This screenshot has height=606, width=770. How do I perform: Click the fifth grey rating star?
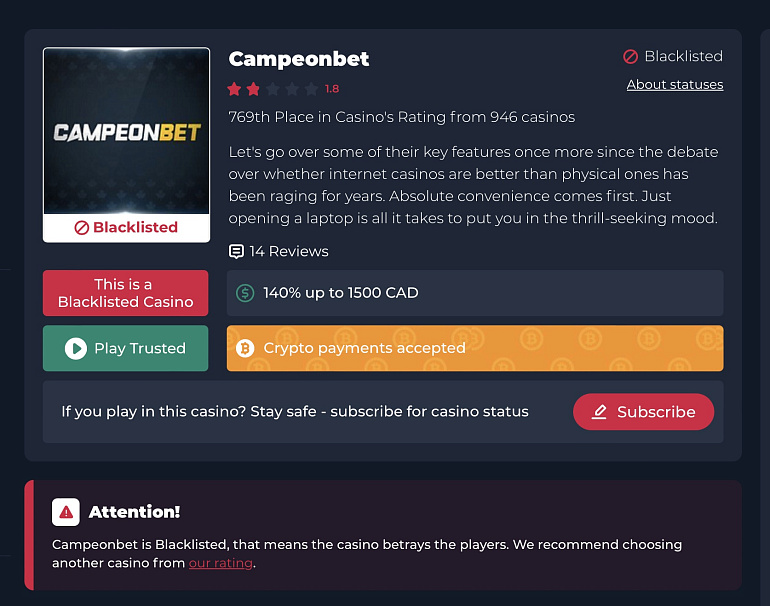coord(311,89)
